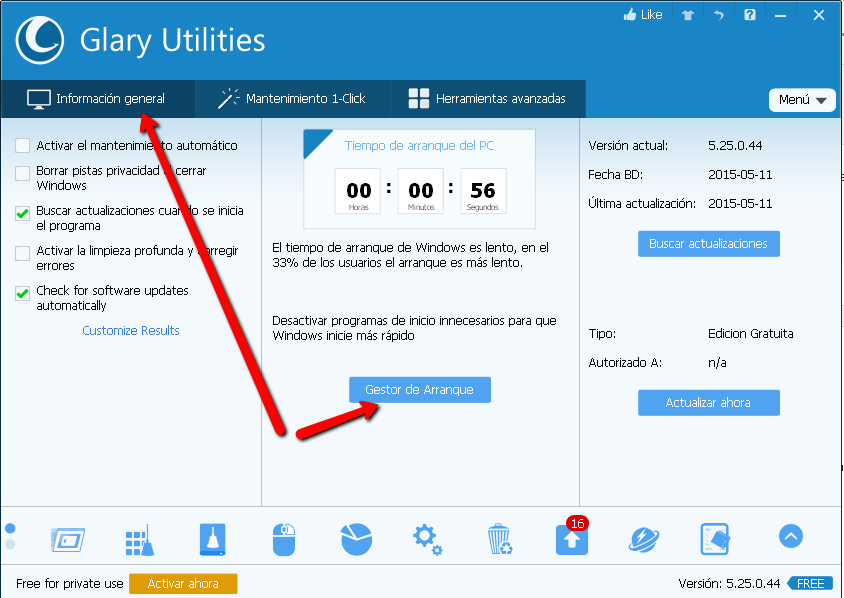Click the Última actualización date value
This screenshot has width=844, height=598.
point(740,203)
